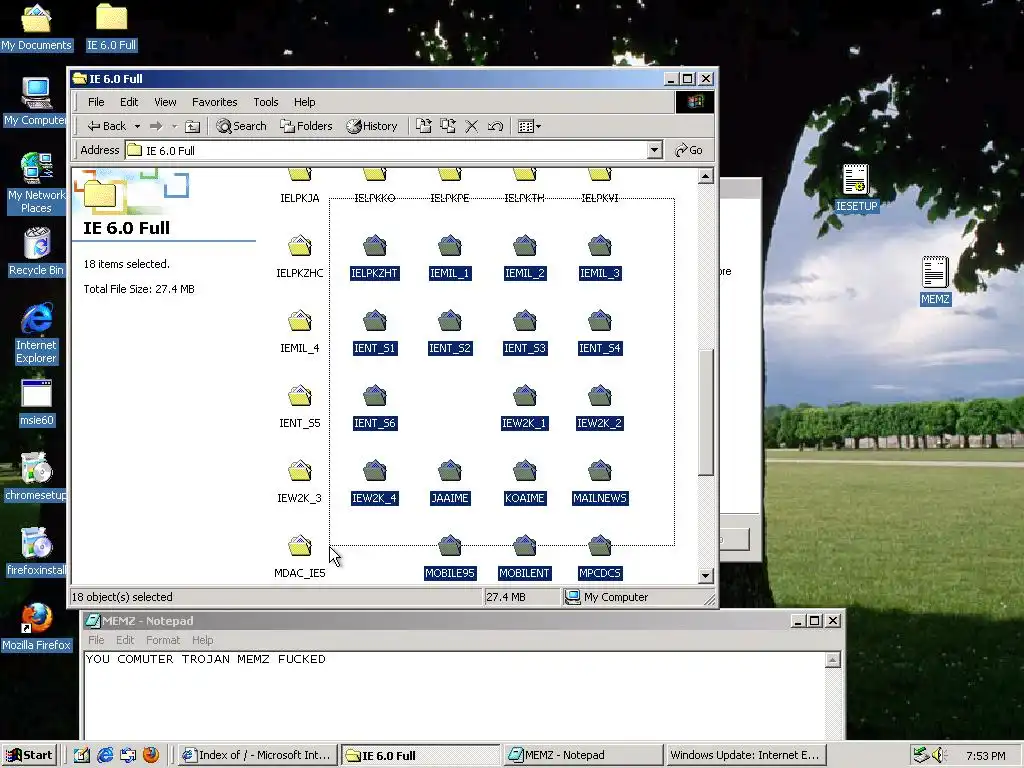Open the Back history dropdown arrow

click(x=137, y=126)
